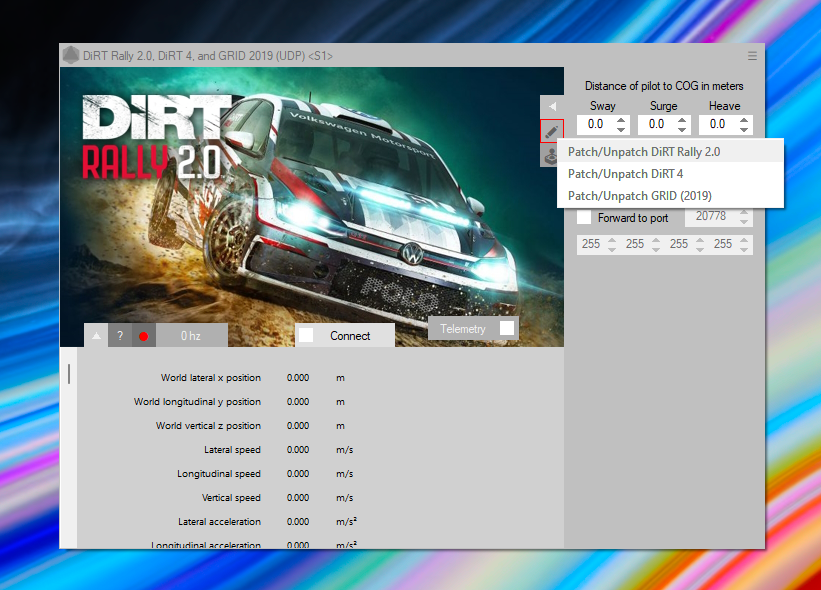Click the telemetry list scrollbar handle
The height and width of the screenshot is (590, 821).
tap(69, 374)
